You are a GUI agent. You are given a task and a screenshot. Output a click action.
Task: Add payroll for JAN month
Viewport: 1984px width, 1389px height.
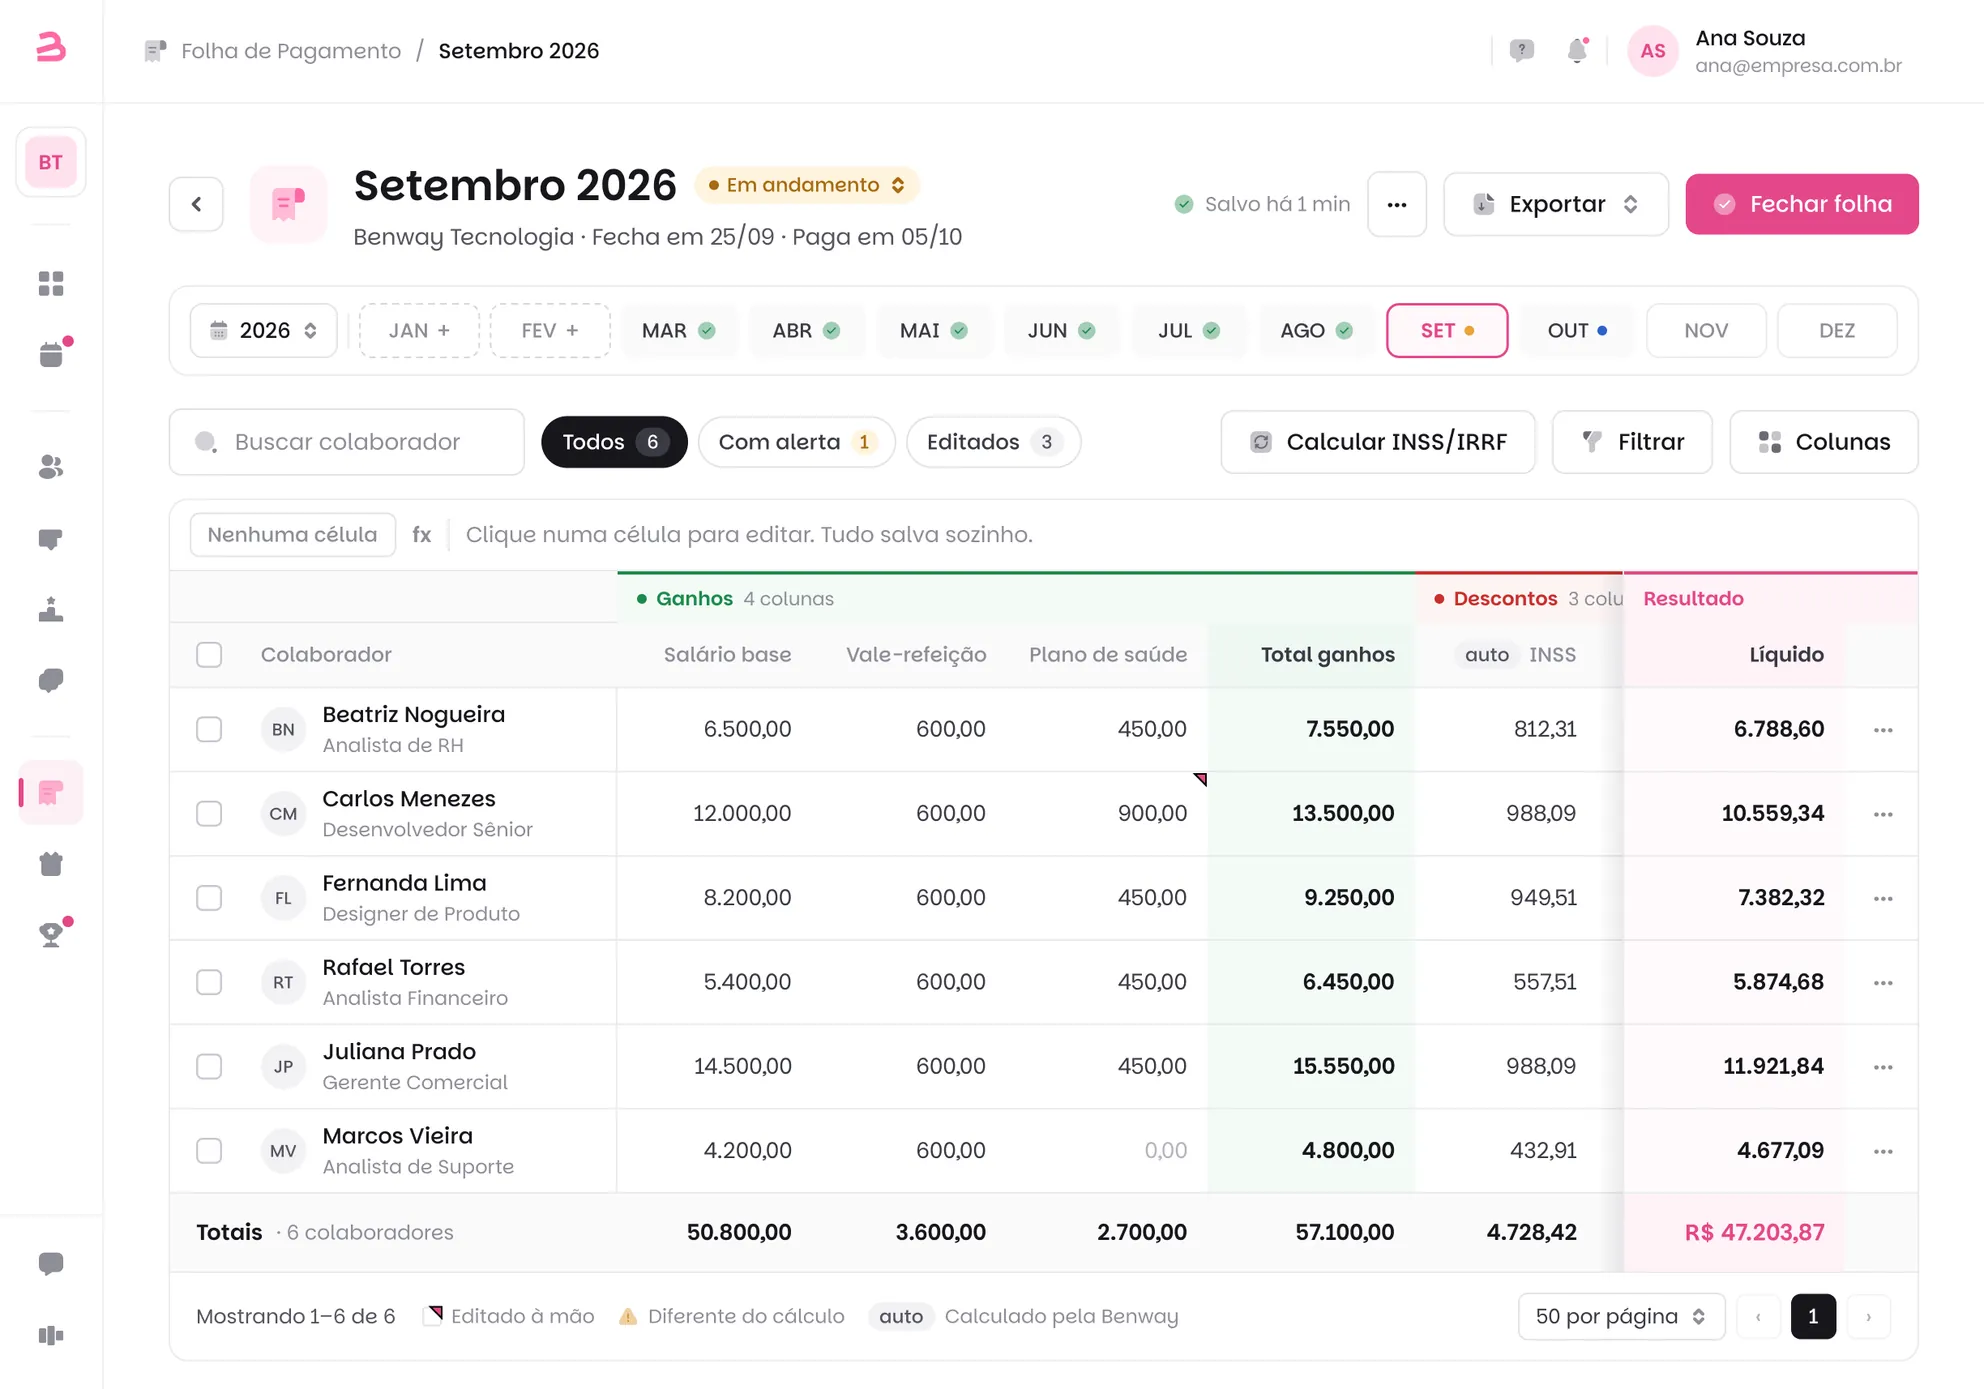pos(419,330)
